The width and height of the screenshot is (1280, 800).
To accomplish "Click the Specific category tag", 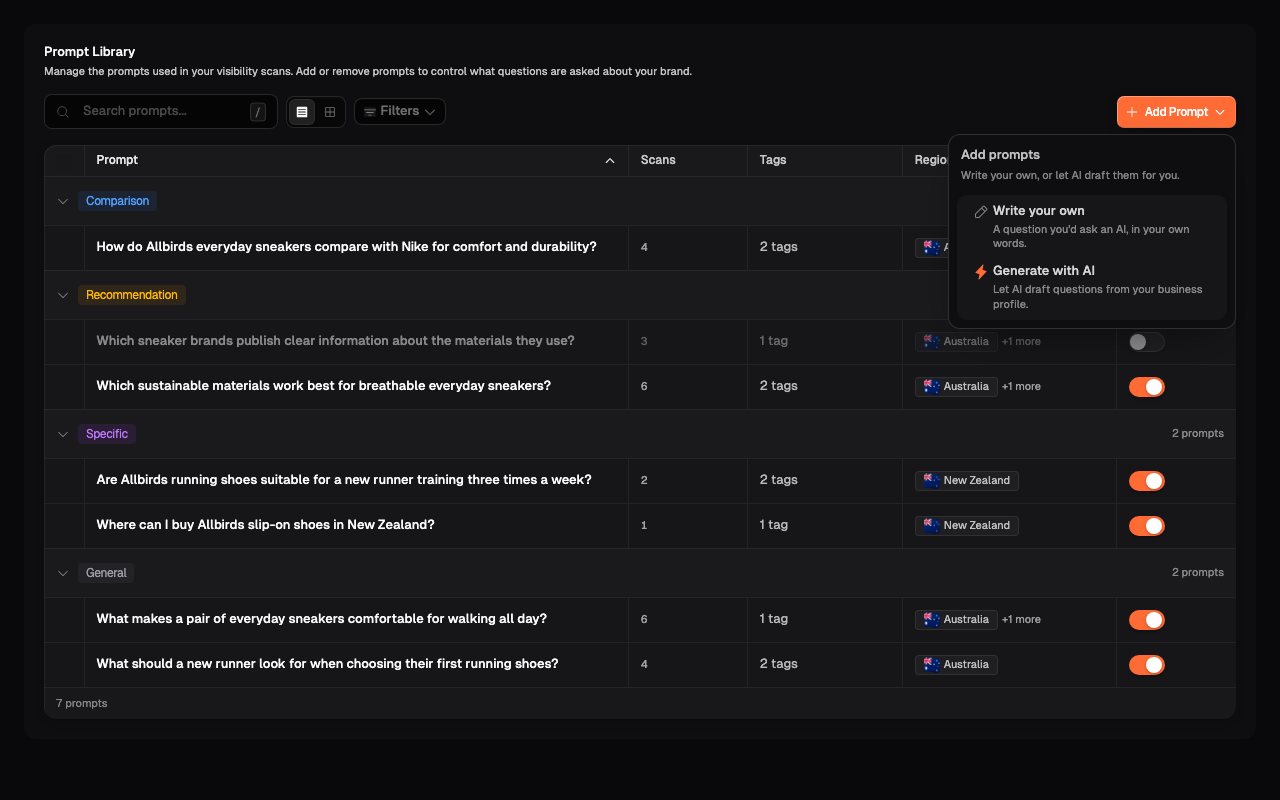I will 107,434.
